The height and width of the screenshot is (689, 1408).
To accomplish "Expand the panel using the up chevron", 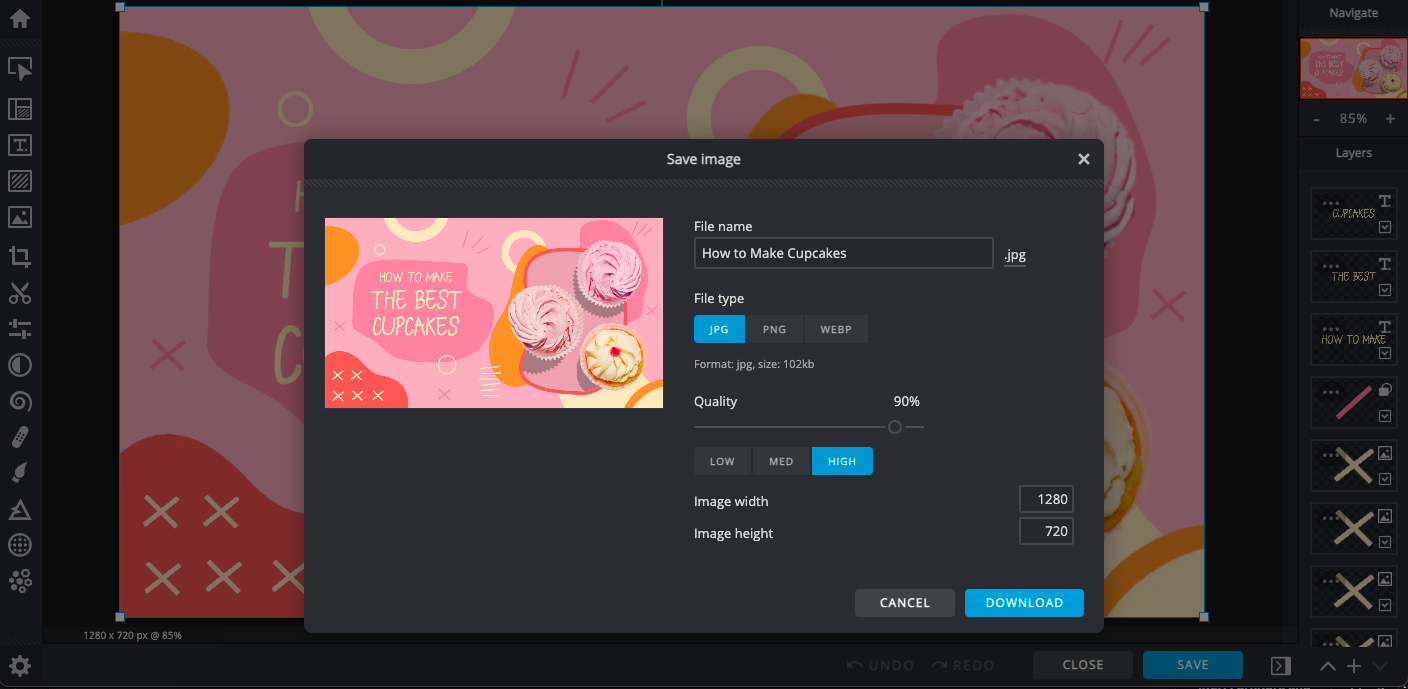I will coord(1328,666).
